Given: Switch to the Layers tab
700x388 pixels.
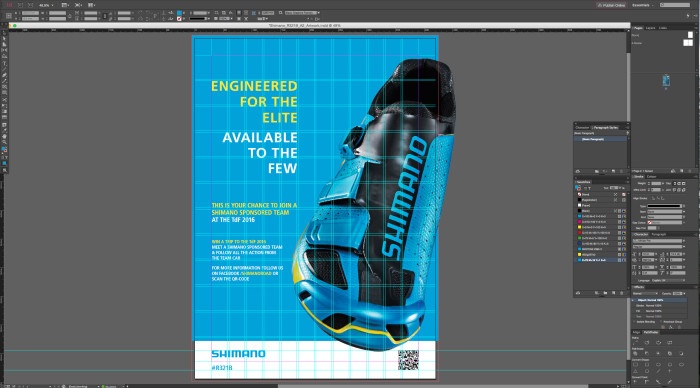Looking at the screenshot, I should pyautogui.click(x=650, y=28).
